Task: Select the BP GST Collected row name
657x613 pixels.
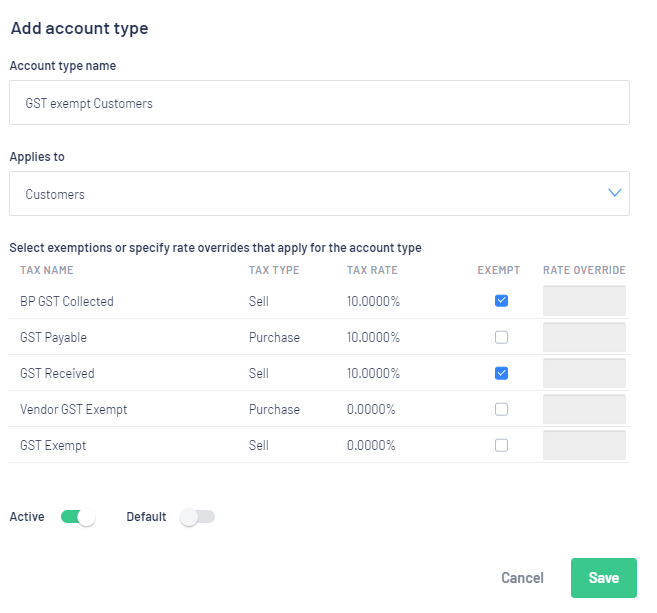Action: coord(67,301)
